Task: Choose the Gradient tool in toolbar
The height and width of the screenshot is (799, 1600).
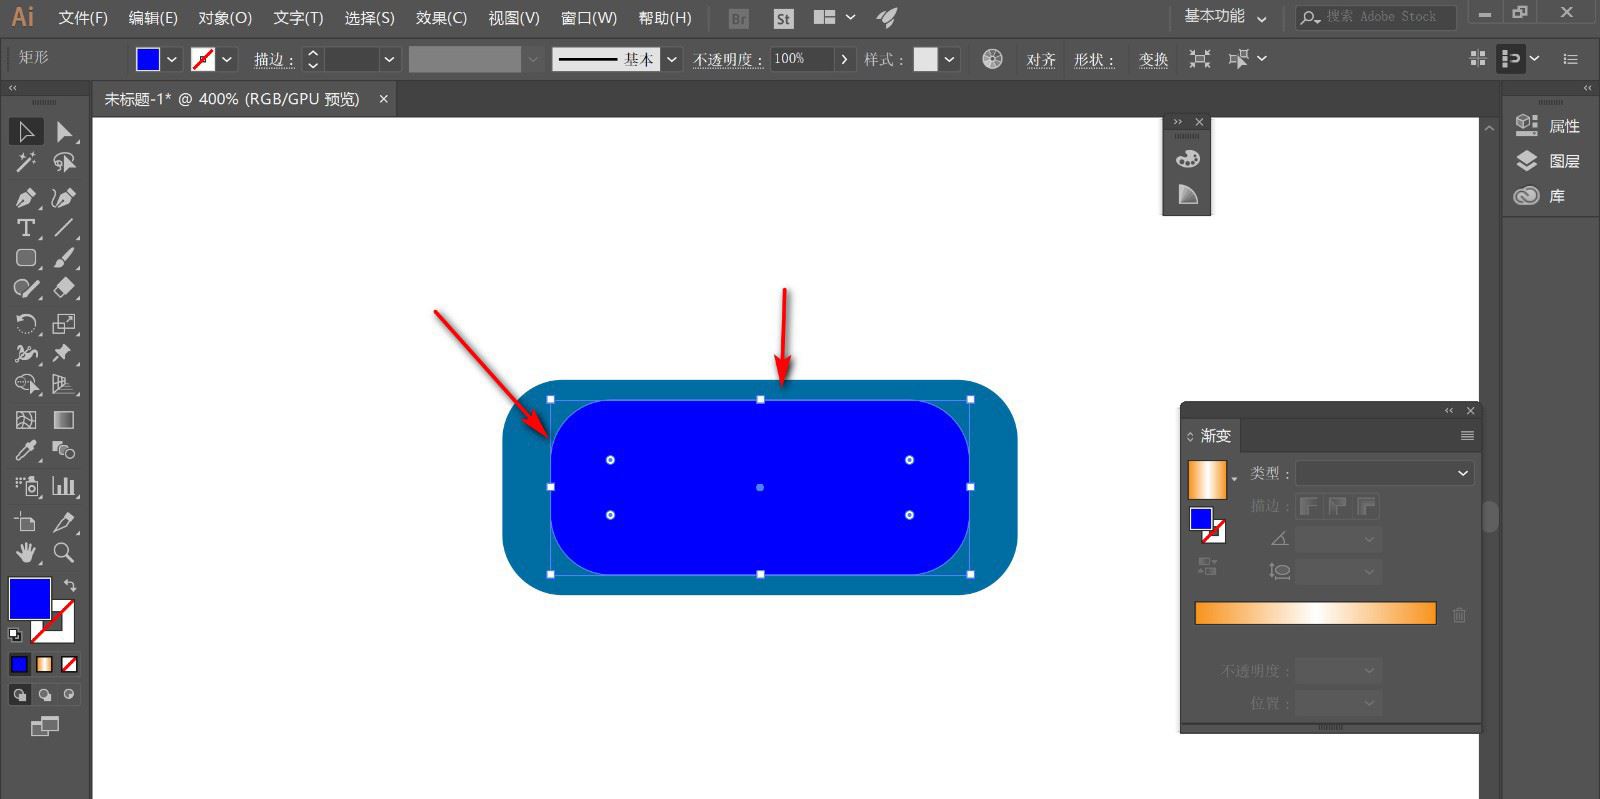Action: 63,420
